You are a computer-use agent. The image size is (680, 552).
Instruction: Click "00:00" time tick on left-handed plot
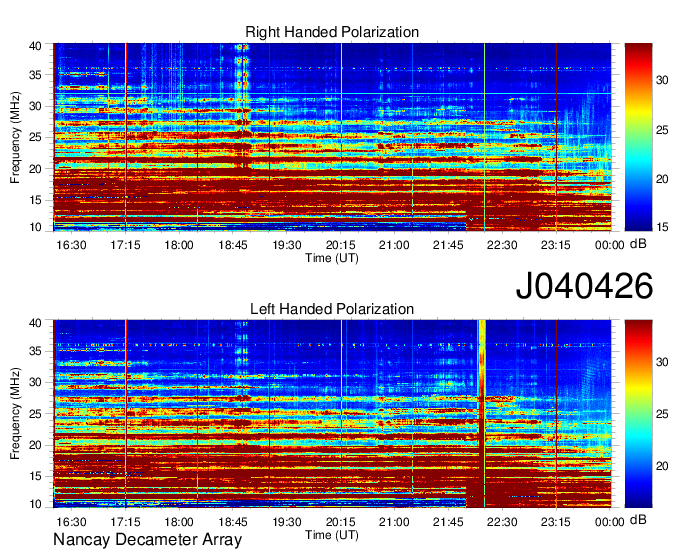coord(610,522)
